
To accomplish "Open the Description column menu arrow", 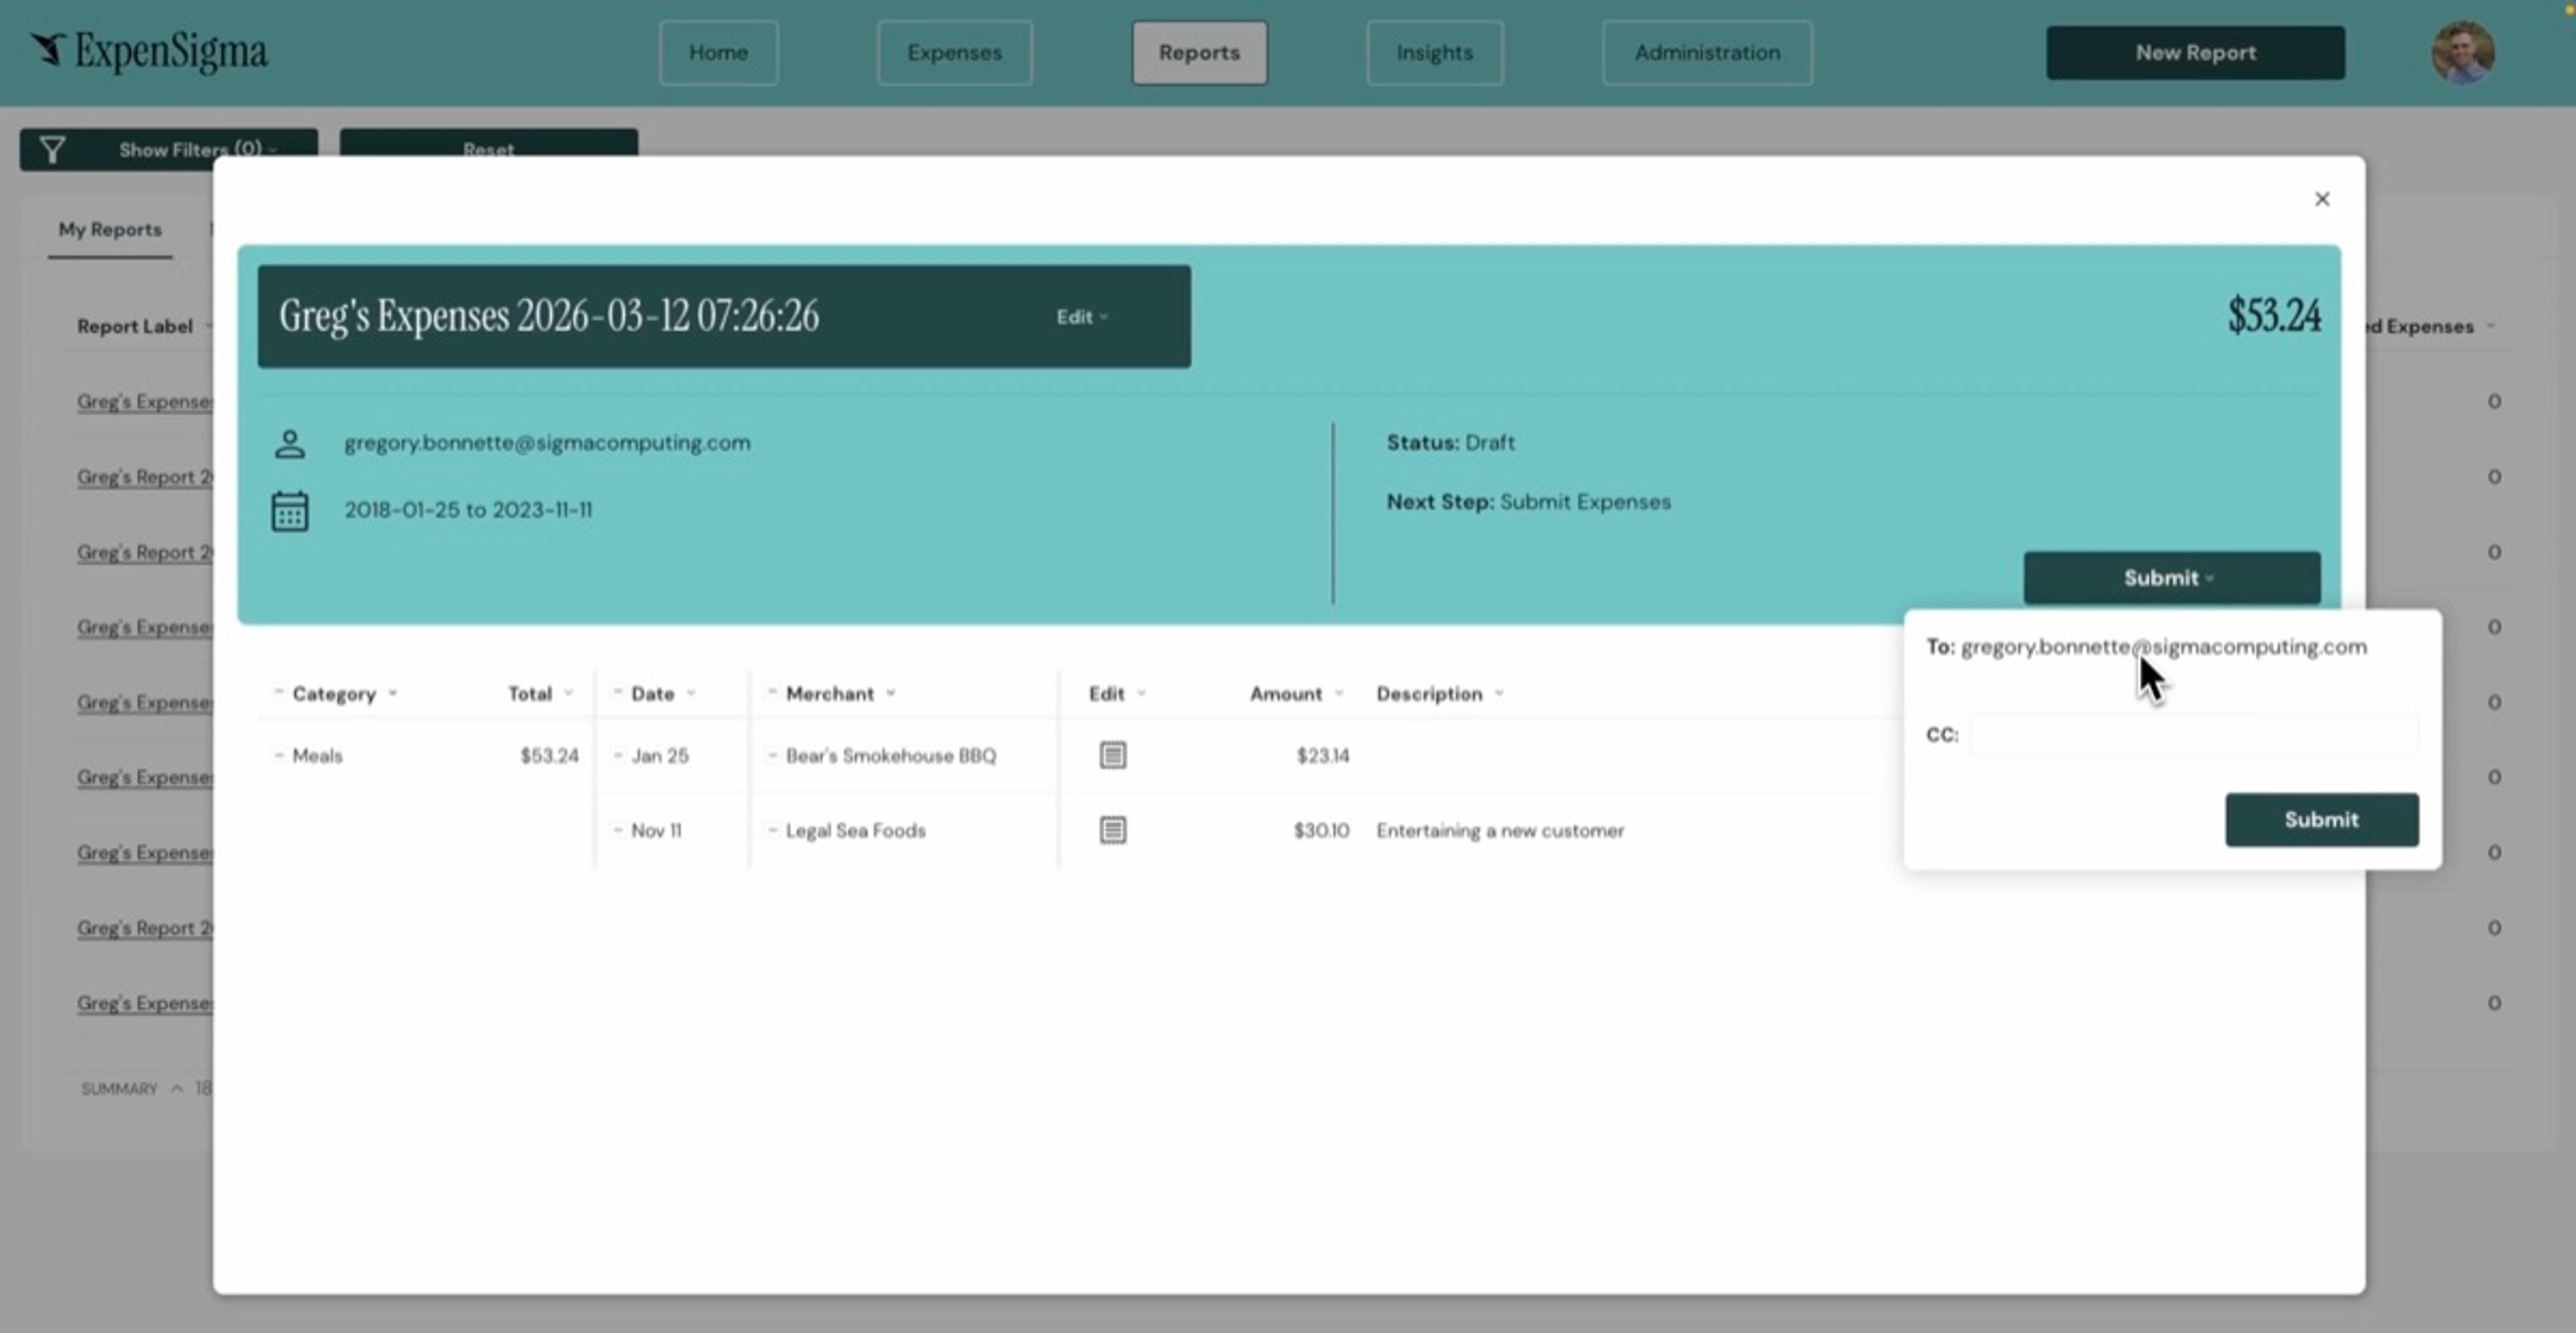I will tap(1499, 693).
